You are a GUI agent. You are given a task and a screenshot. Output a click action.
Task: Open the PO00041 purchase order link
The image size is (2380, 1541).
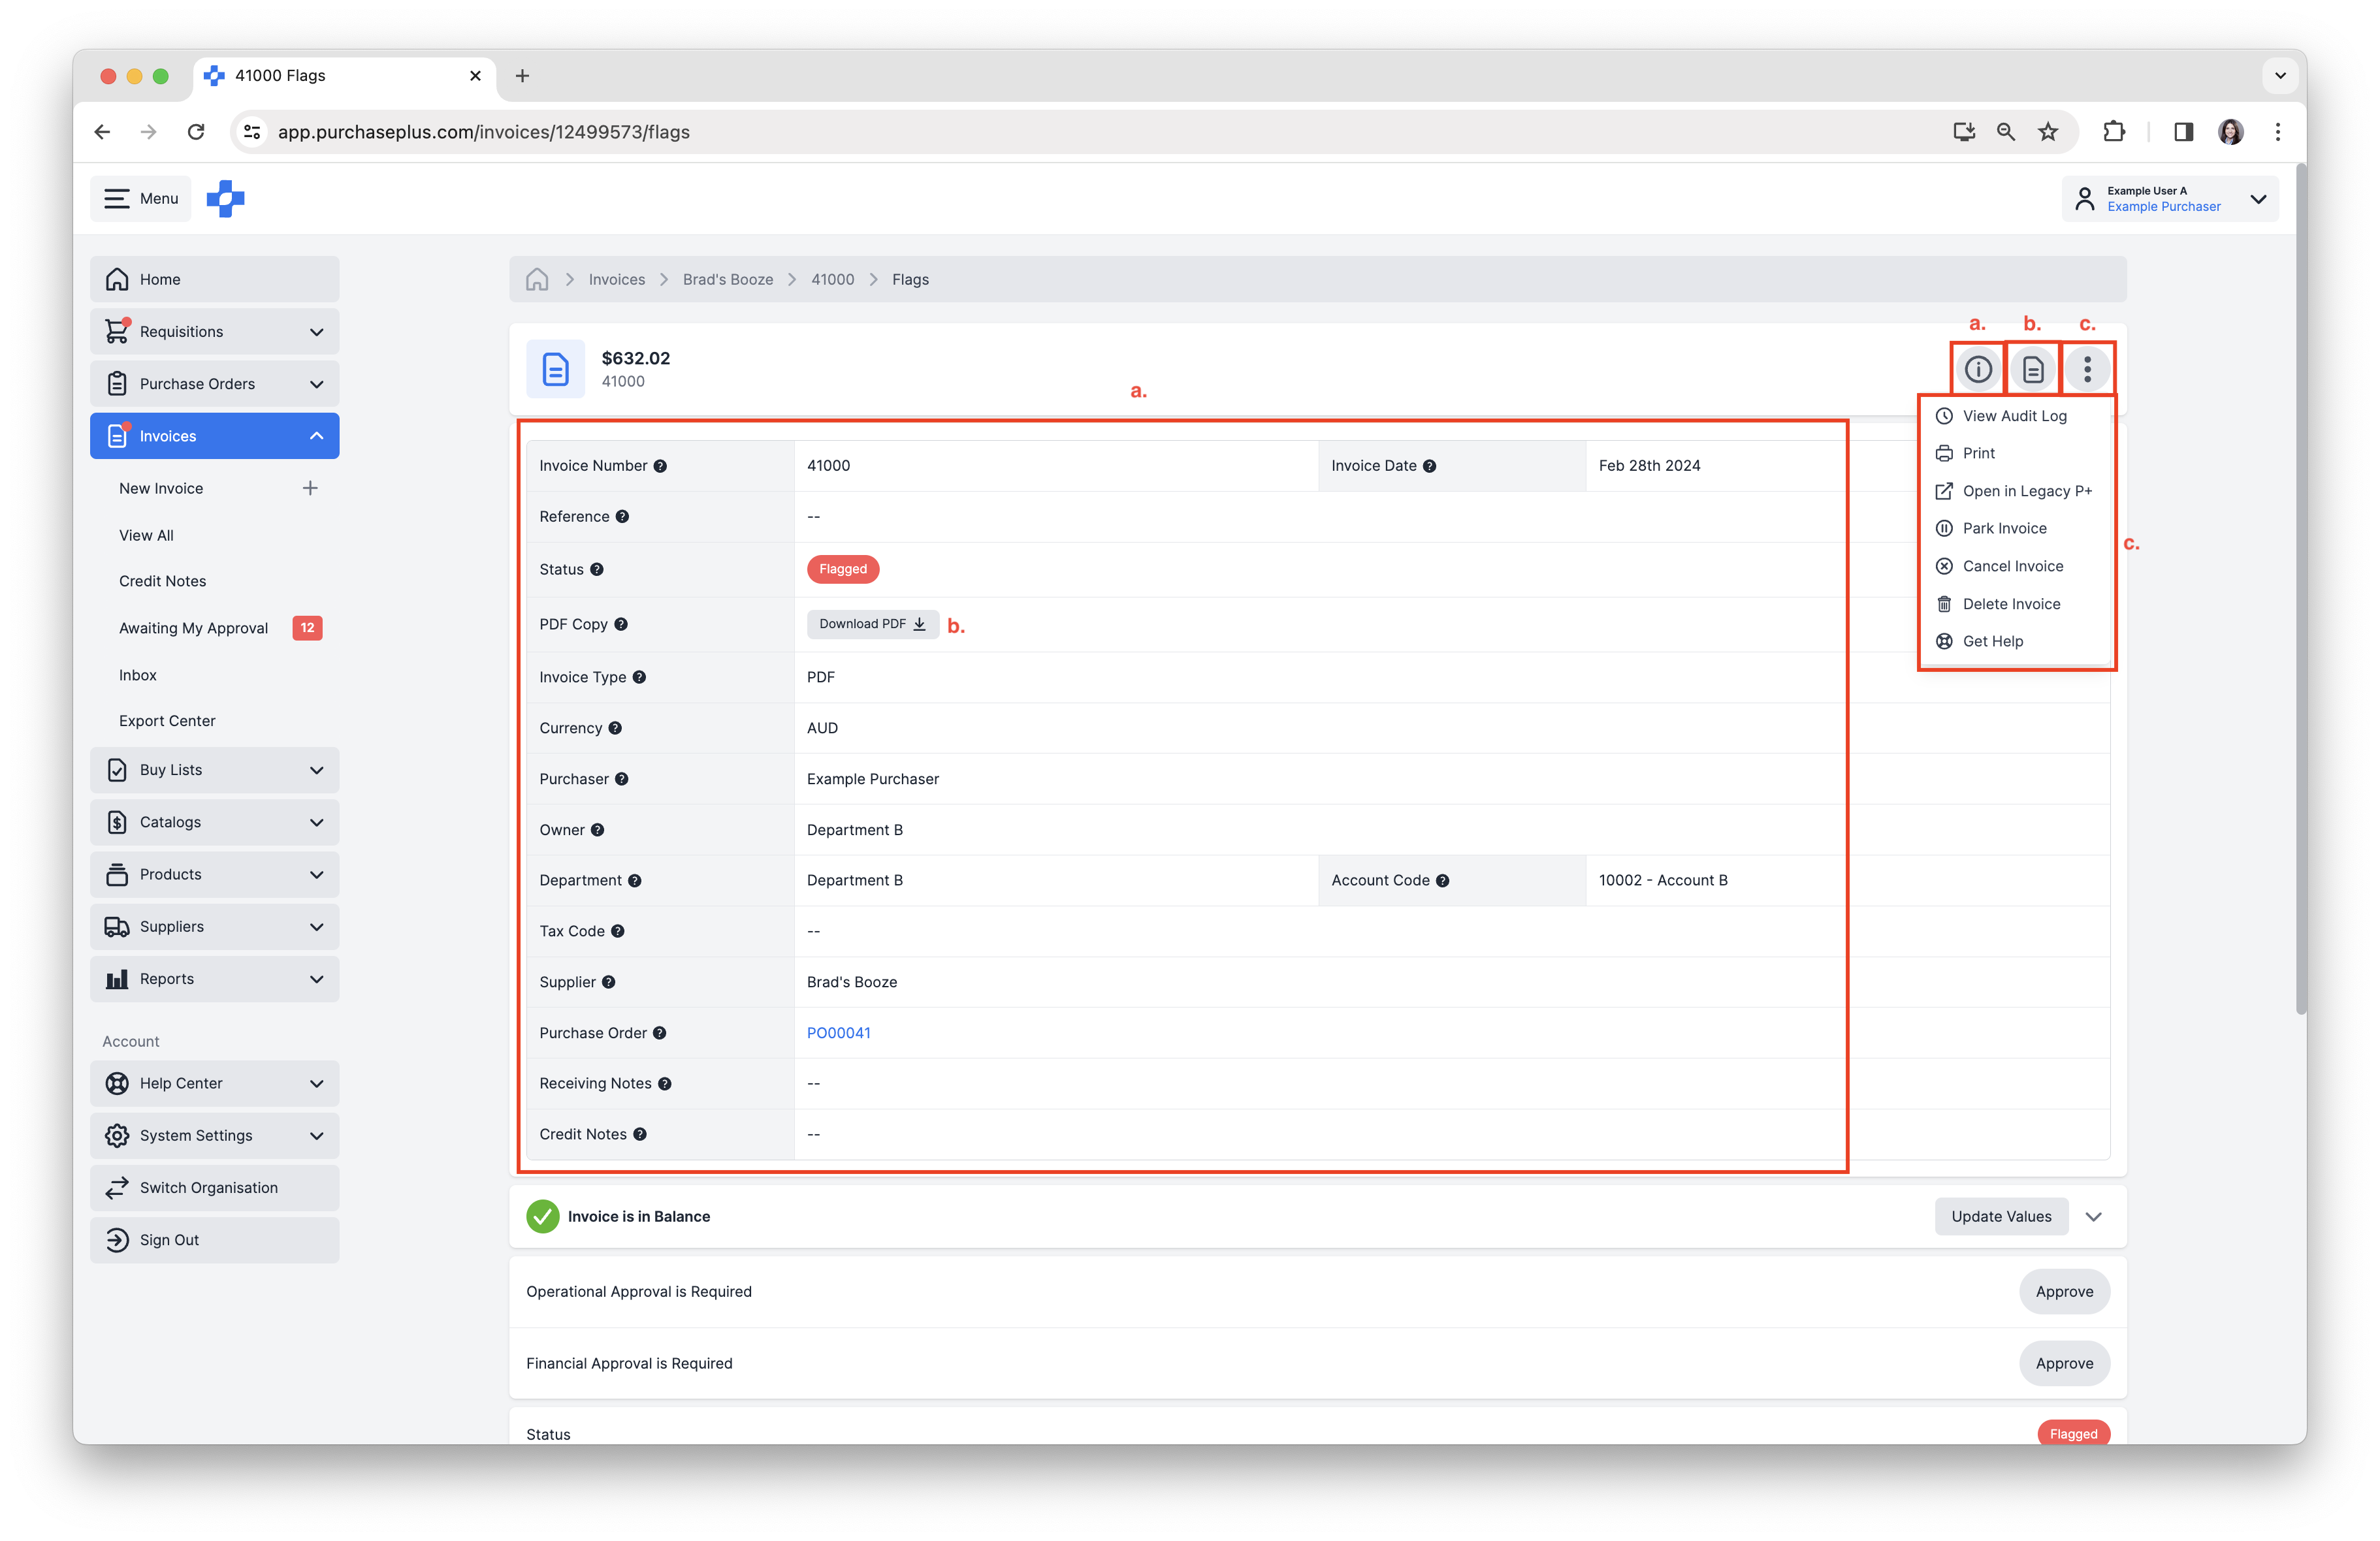[838, 1033]
